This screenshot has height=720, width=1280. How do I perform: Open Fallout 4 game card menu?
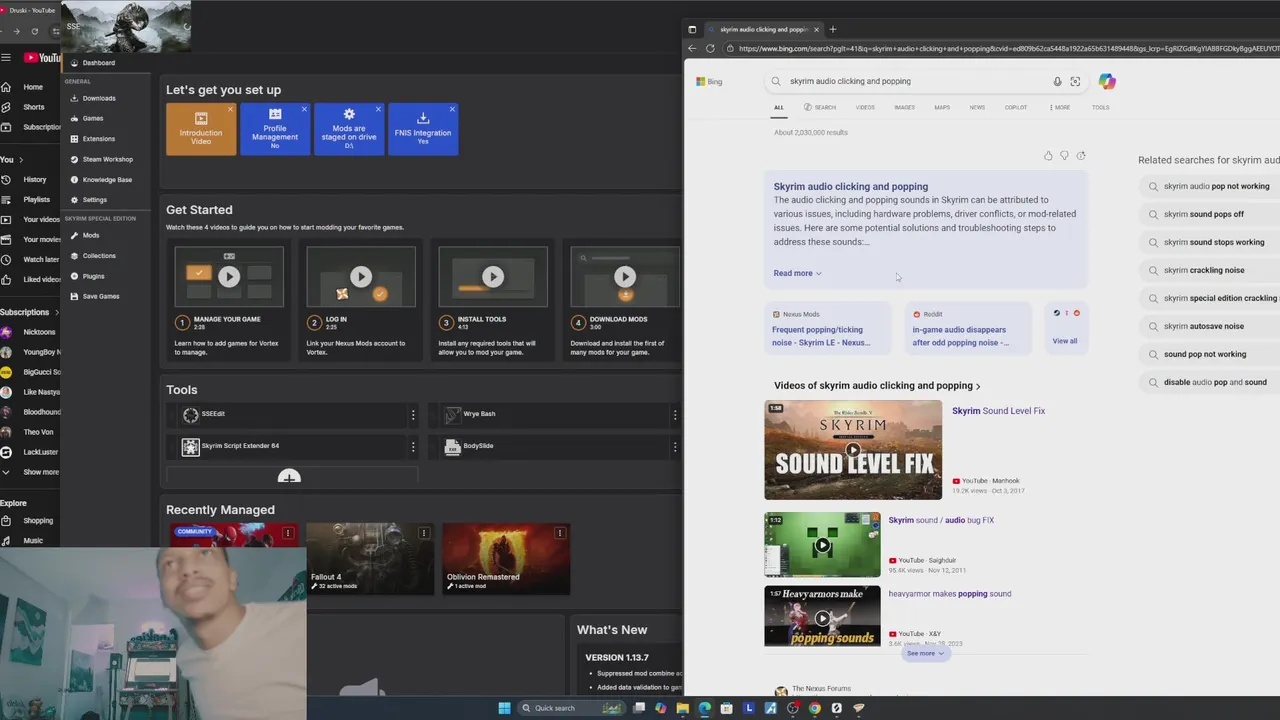(x=424, y=533)
